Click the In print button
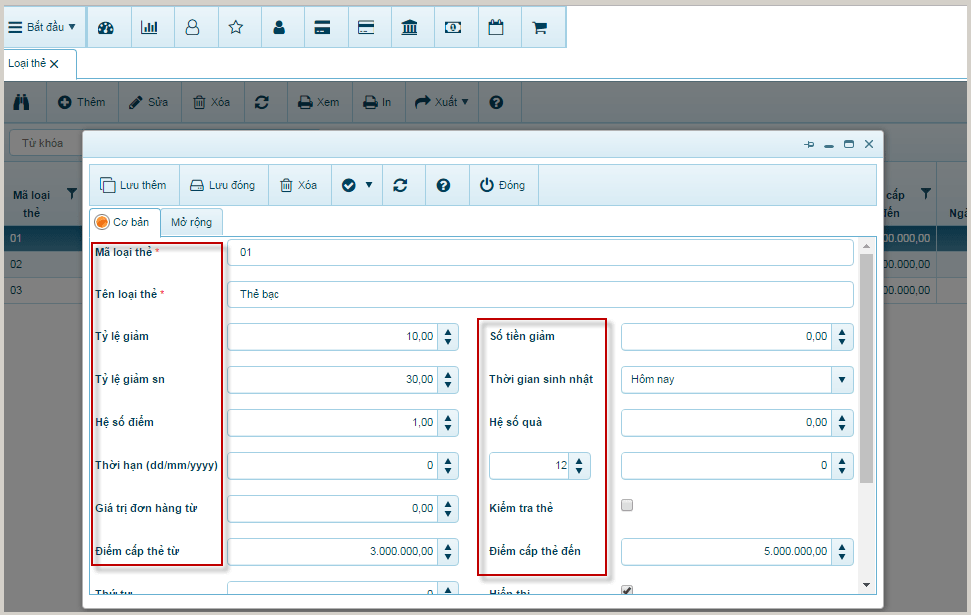This screenshot has width=971, height=615. (x=377, y=102)
